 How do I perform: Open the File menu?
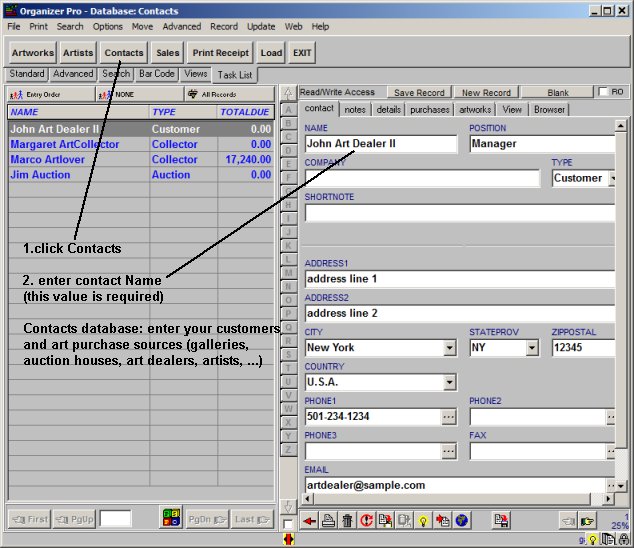tap(14, 27)
